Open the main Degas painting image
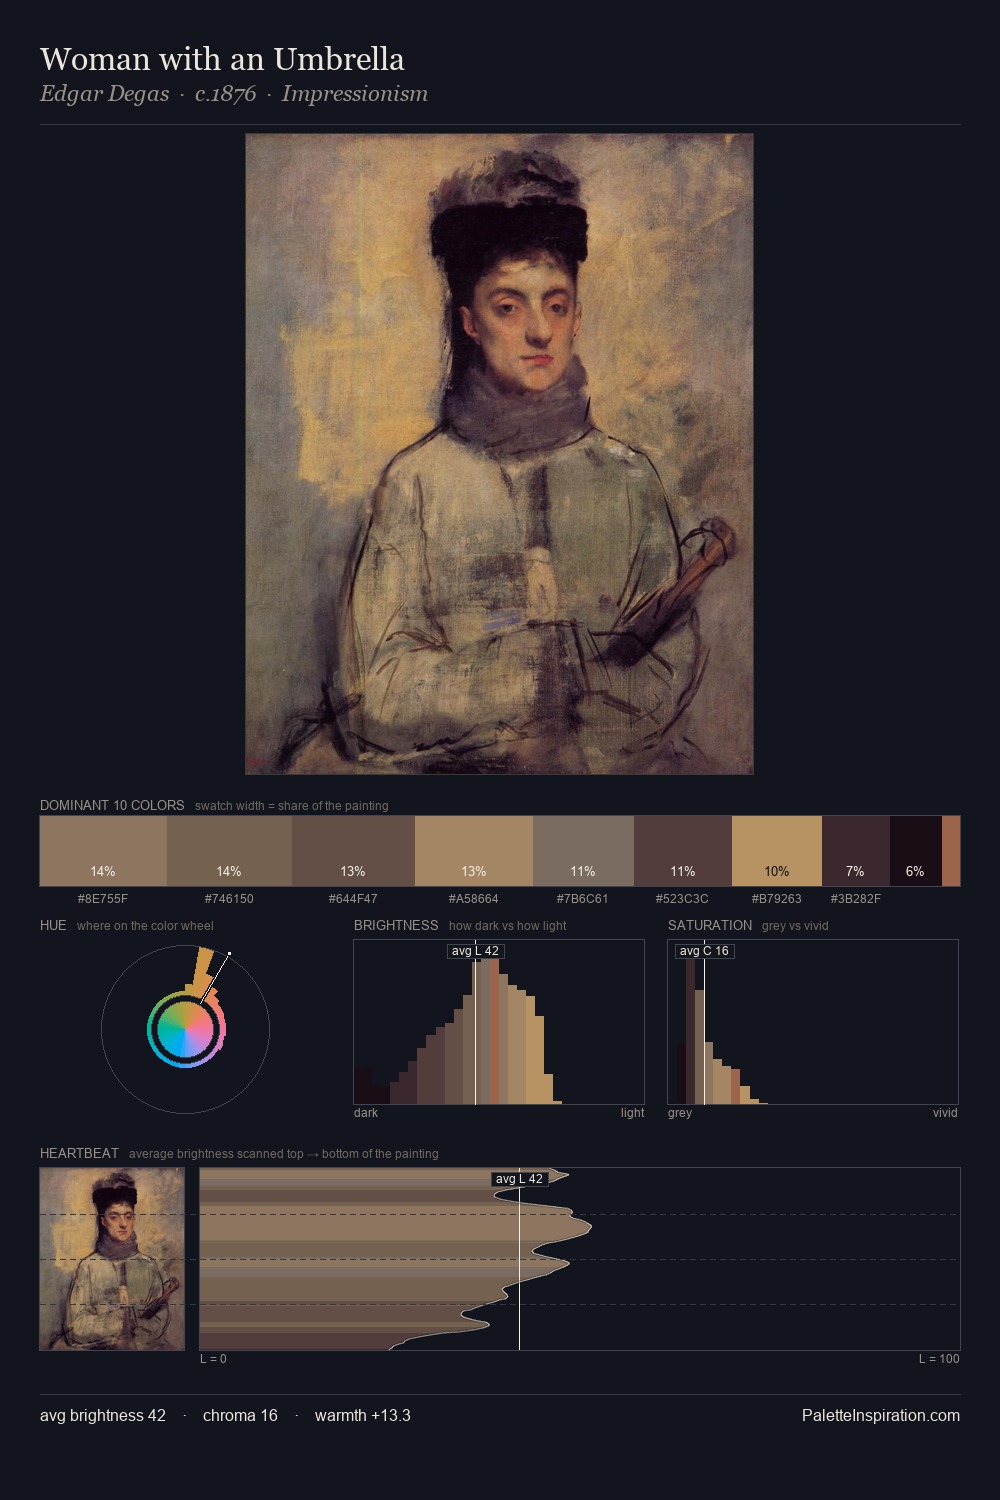 pos(499,454)
